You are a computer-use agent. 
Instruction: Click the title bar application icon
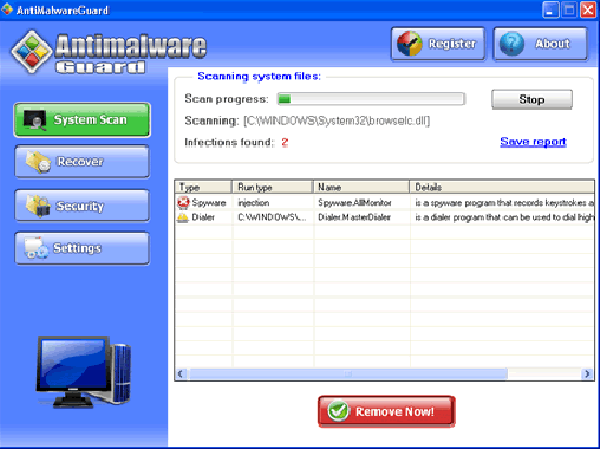pos(8,9)
